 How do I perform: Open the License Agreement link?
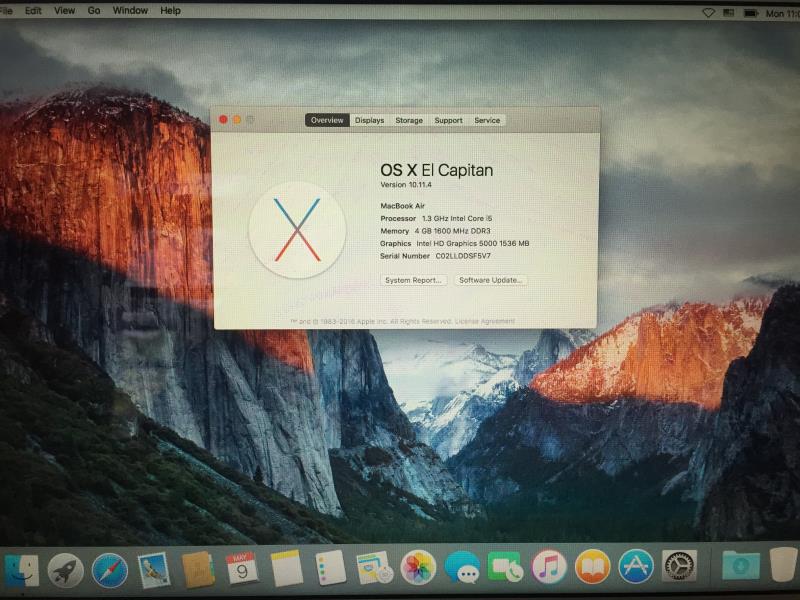pos(485,321)
